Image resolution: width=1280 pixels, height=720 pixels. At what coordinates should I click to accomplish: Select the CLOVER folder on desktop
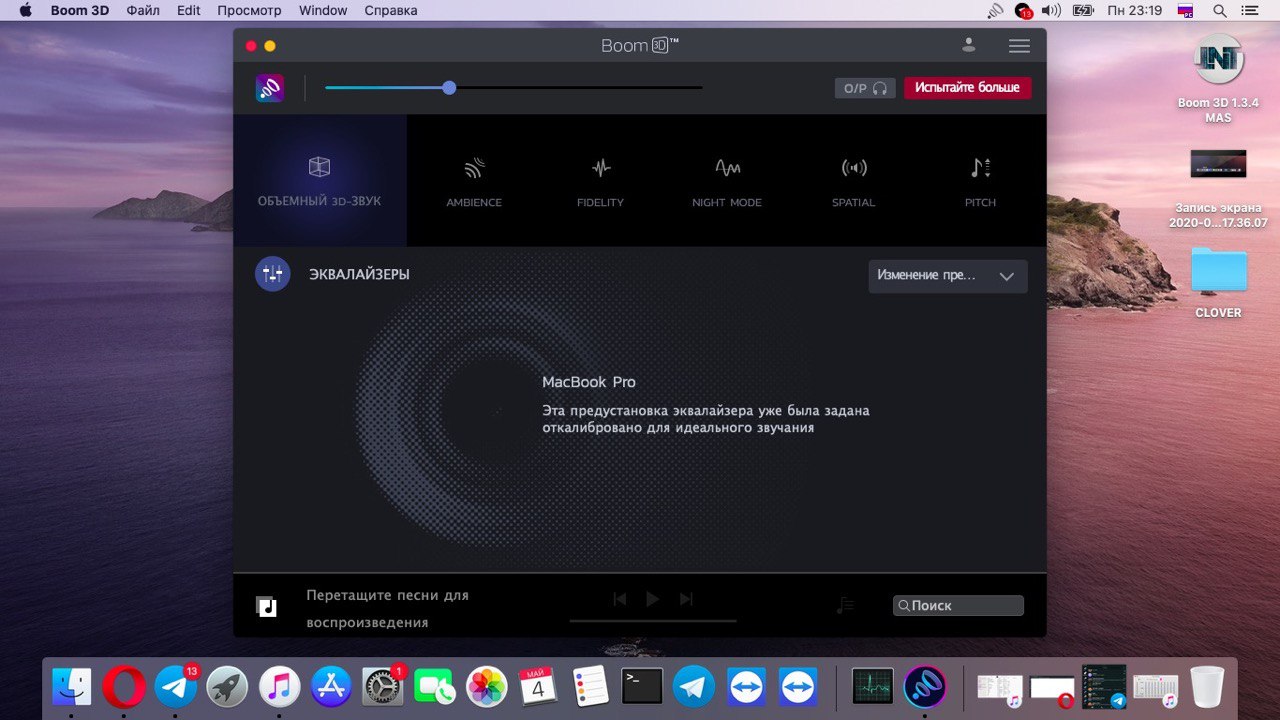pos(1218,283)
